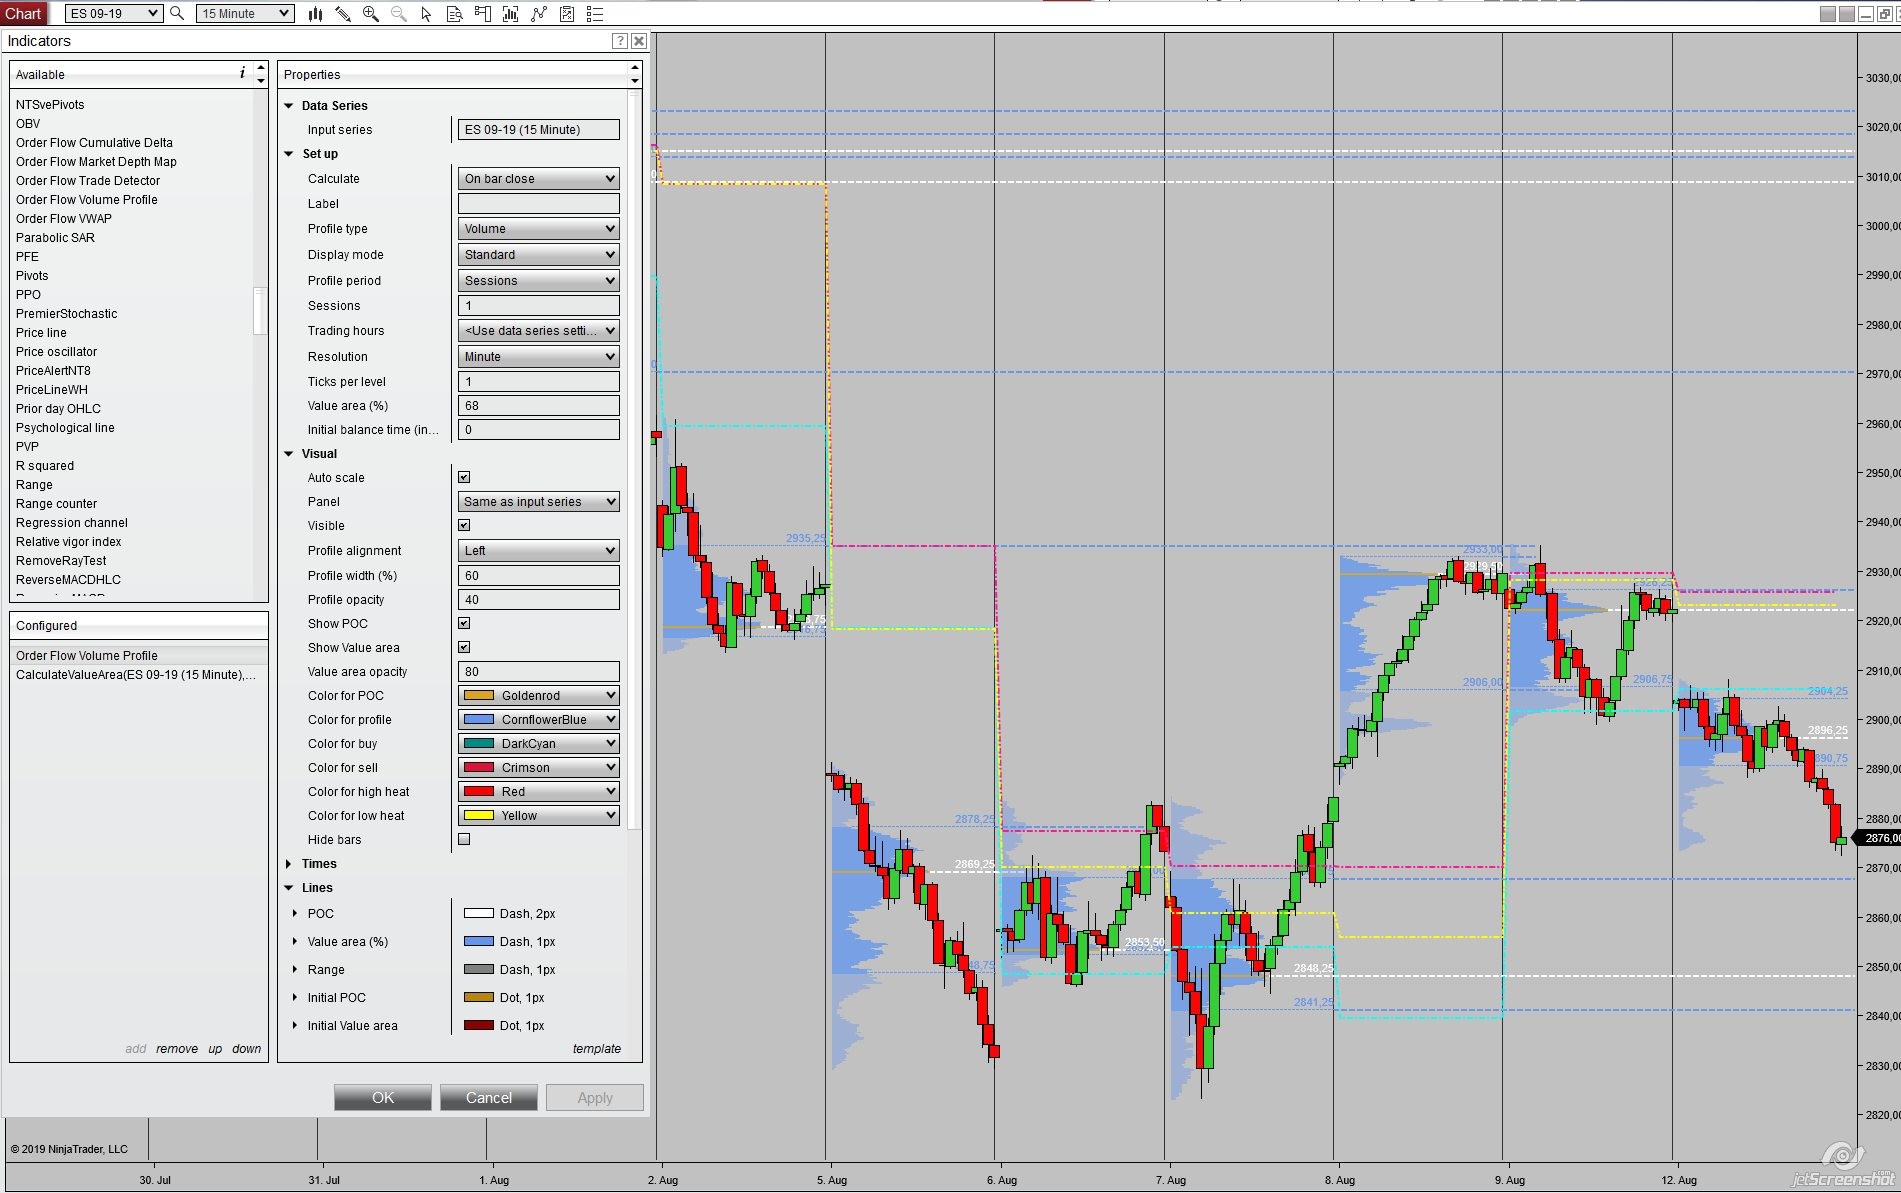Select the cursor pointer tool
The height and width of the screenshot is (1193, 1901).
pyautogui.click(x=426, y=14)
